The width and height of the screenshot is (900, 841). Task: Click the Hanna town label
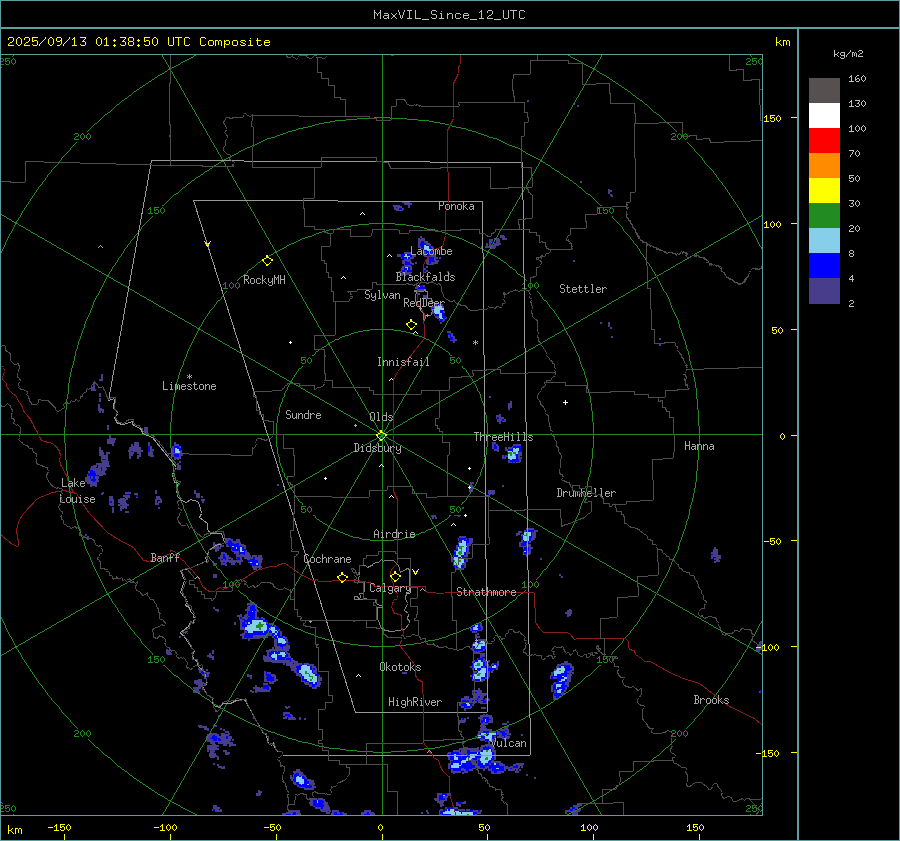[699, 446]
